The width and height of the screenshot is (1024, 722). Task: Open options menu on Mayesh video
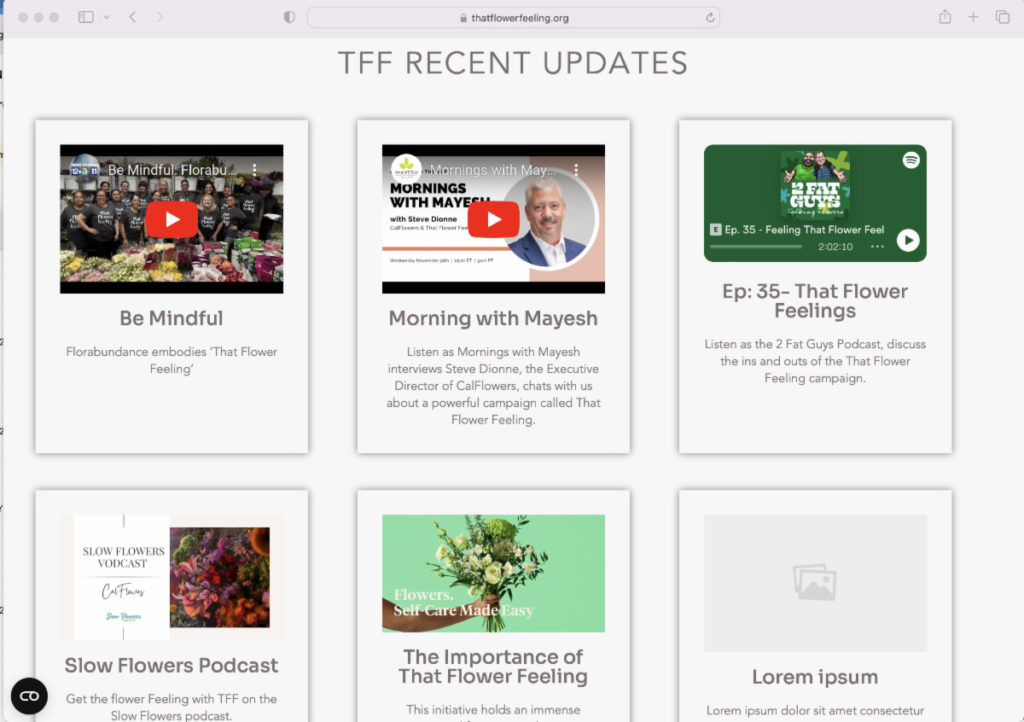click(576, 170)
